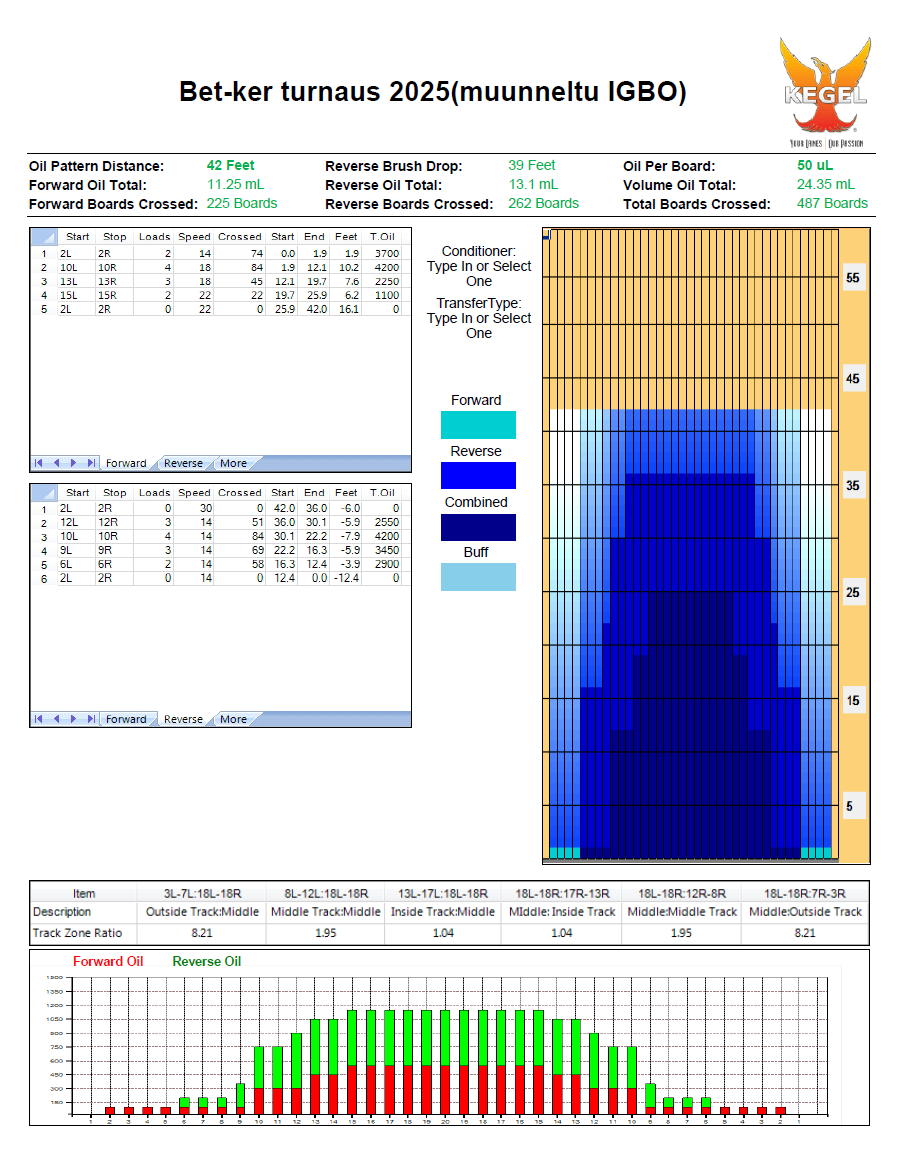Open the More tab in lower table
905x1150 pixels.
233,720
